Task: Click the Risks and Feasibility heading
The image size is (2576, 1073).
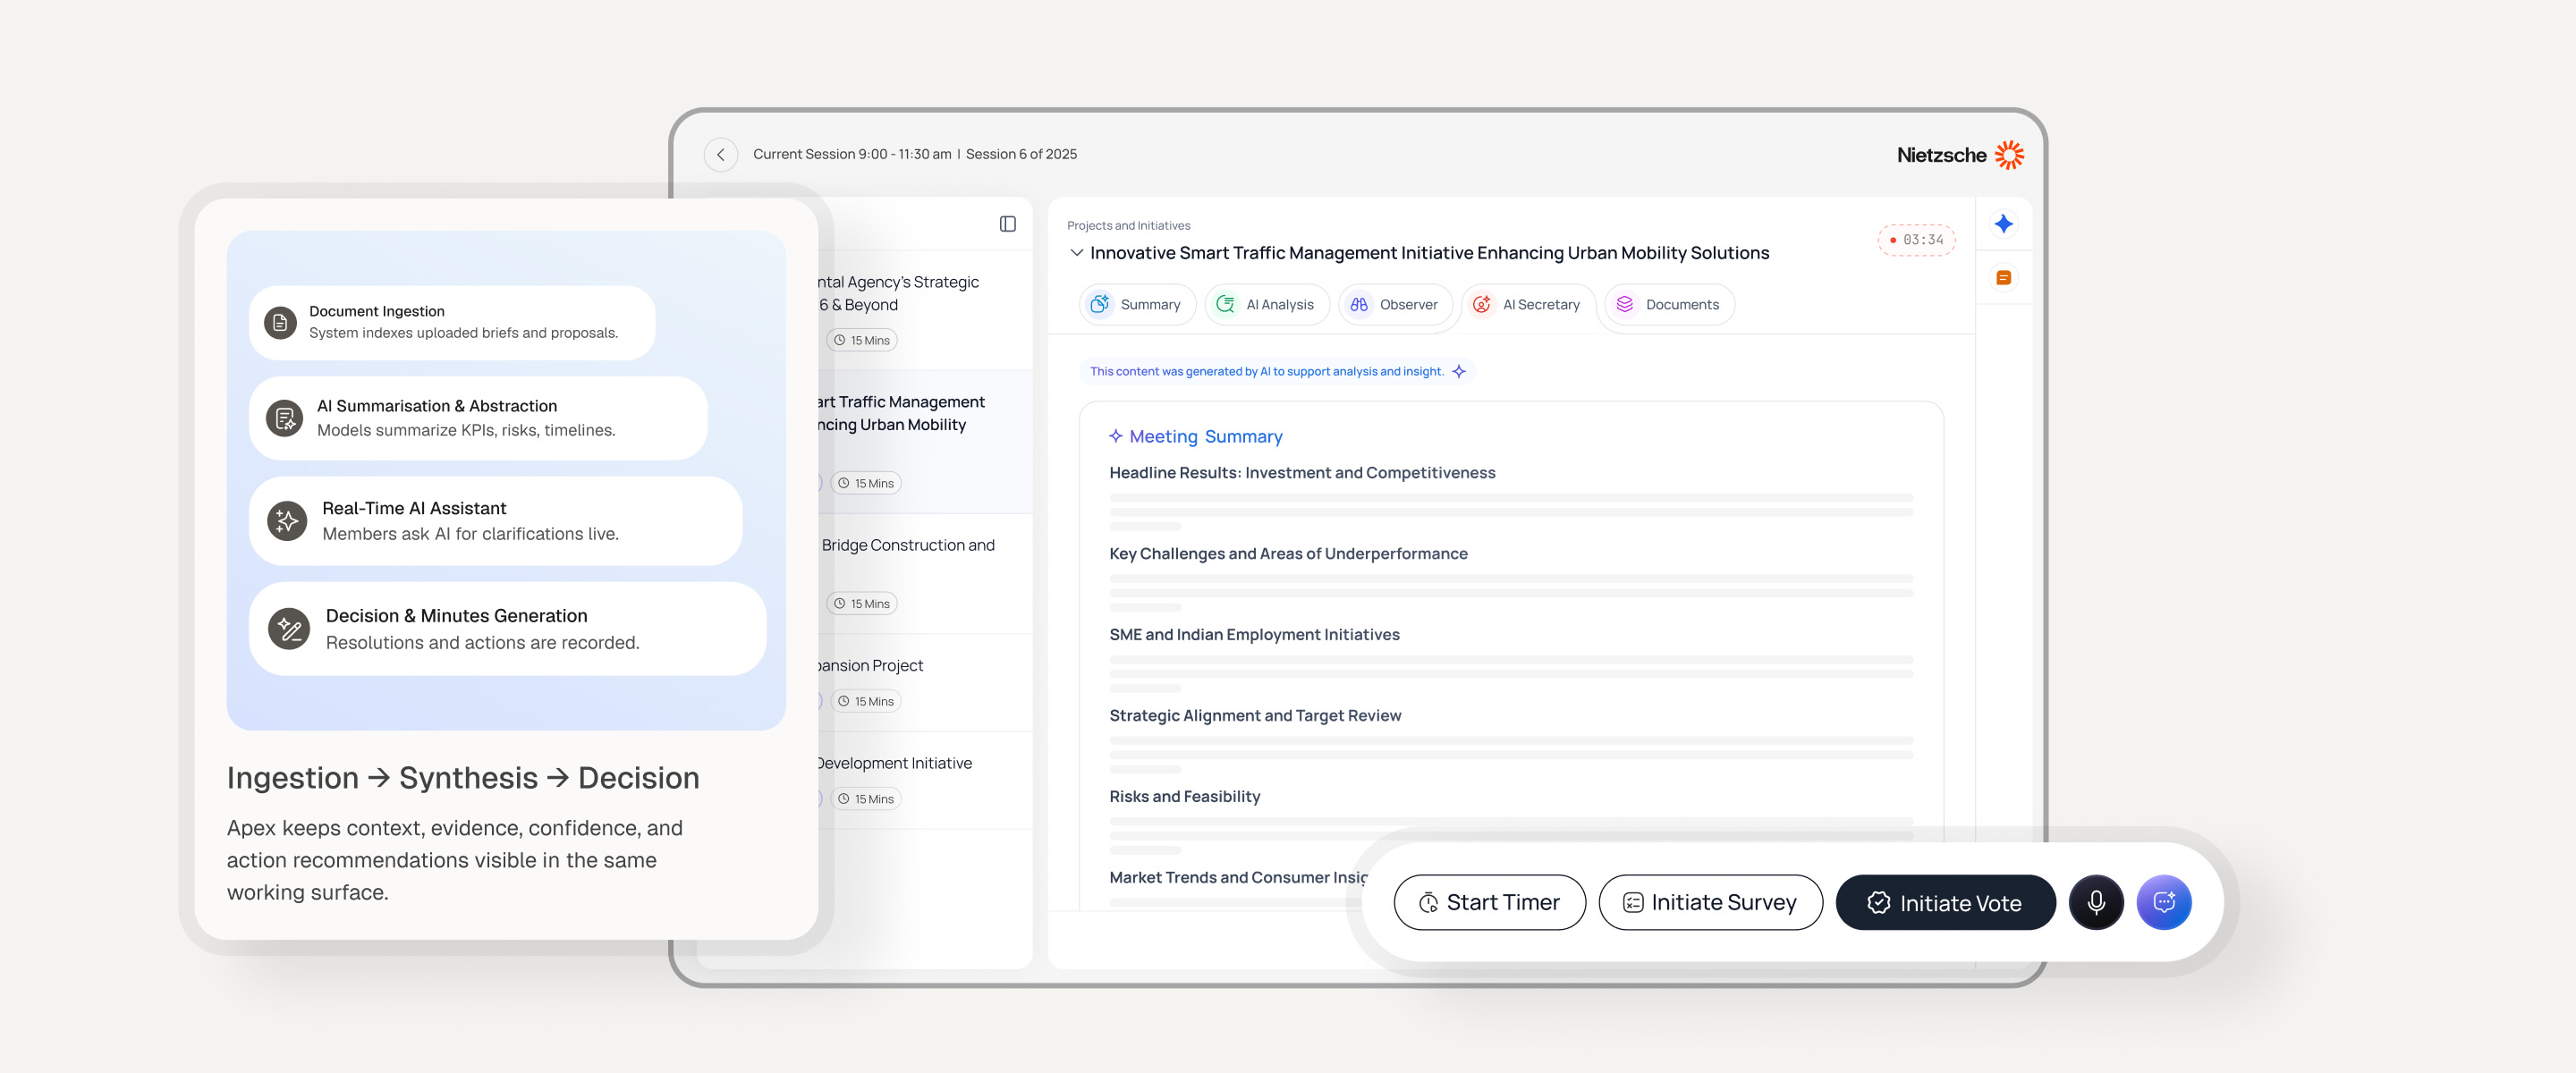Action: tap(1184, 797)
